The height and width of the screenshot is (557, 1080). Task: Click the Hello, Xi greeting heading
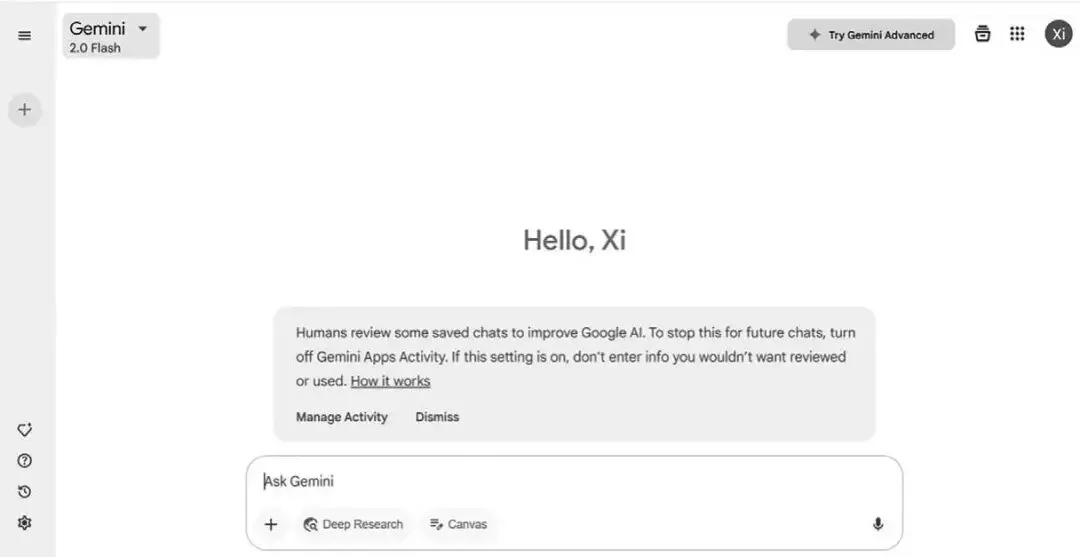tap(574, 240)
